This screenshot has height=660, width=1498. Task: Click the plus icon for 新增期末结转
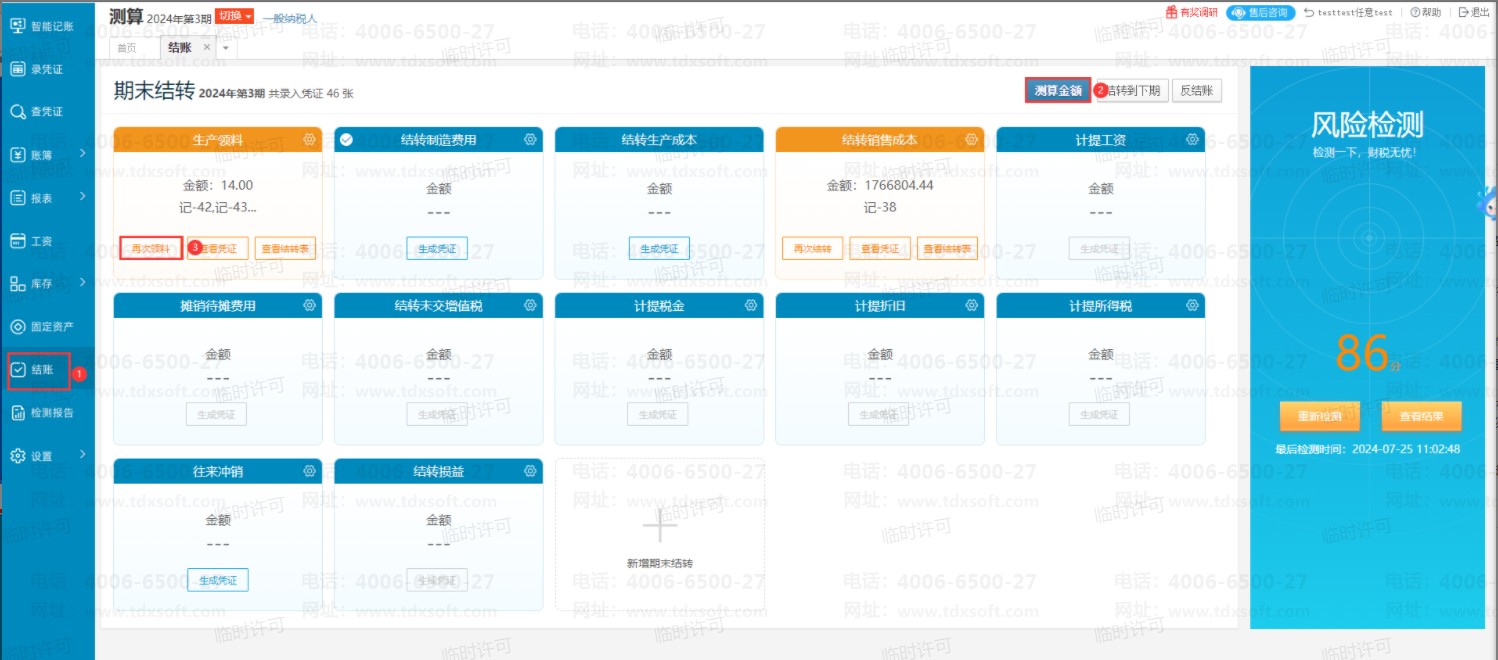(x=659, y=524)
